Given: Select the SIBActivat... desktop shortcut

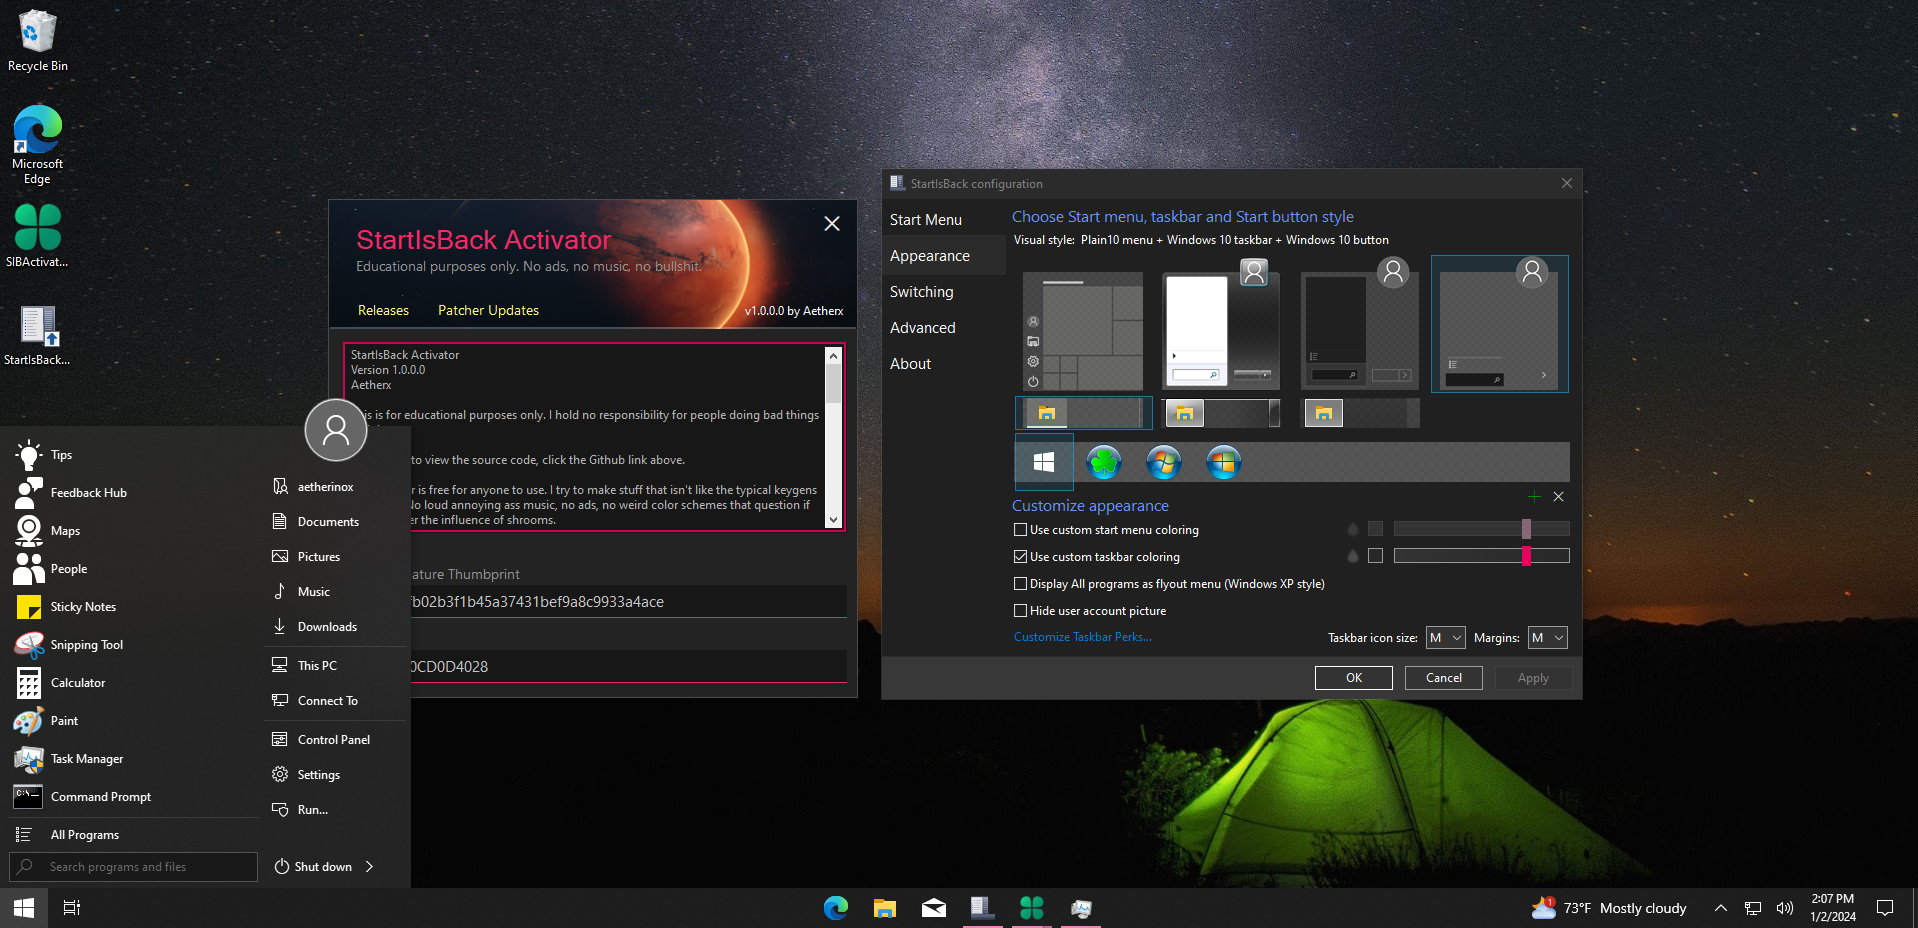Looking at the screenshot, I should click(x=38, y=236).
